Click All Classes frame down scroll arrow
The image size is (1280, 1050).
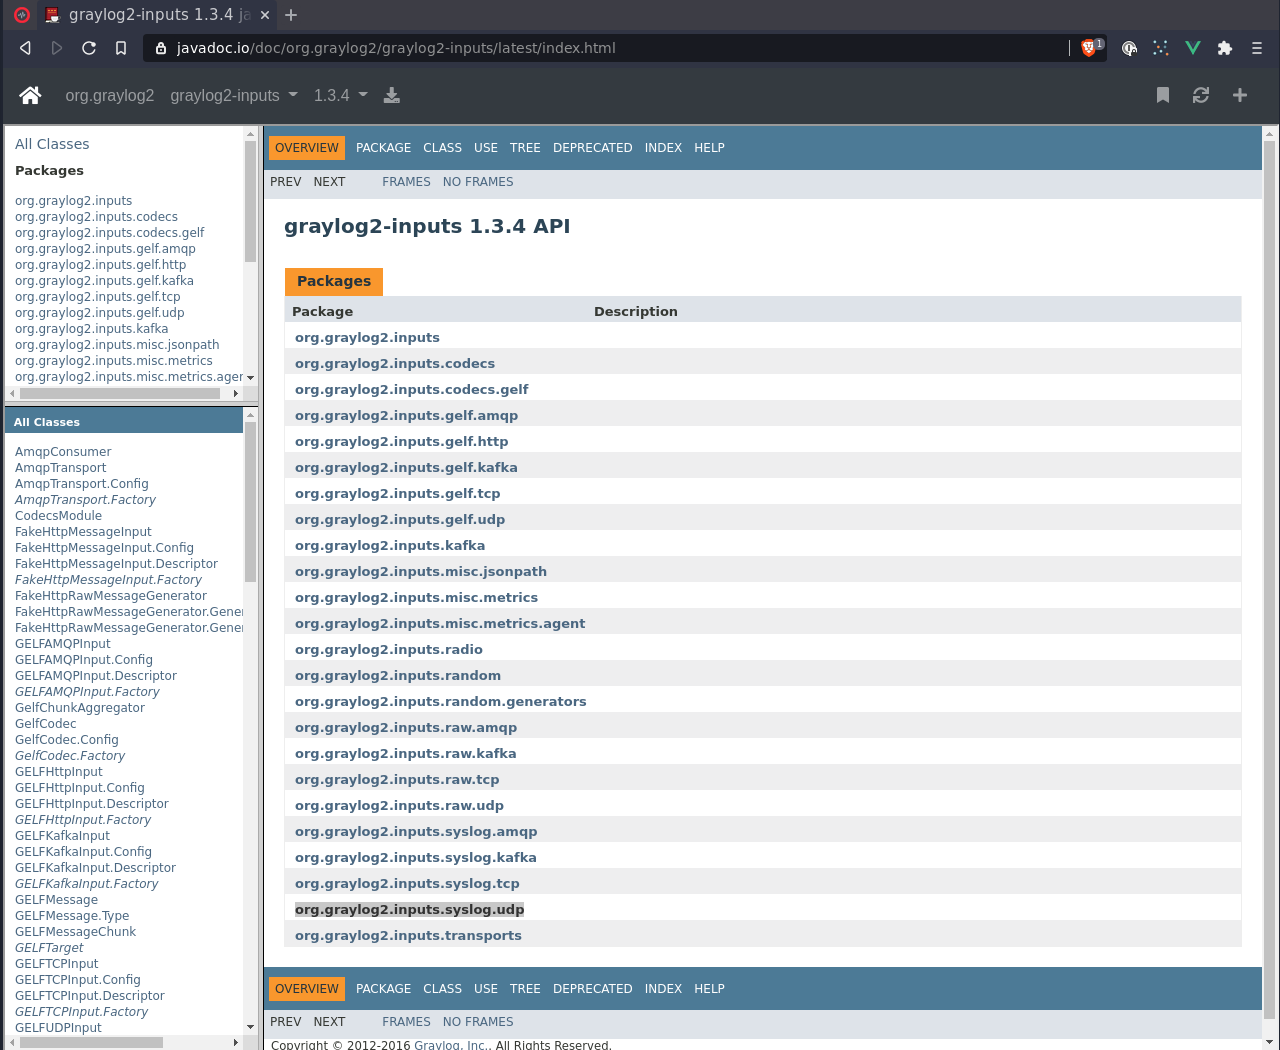tap(250, 1027)
